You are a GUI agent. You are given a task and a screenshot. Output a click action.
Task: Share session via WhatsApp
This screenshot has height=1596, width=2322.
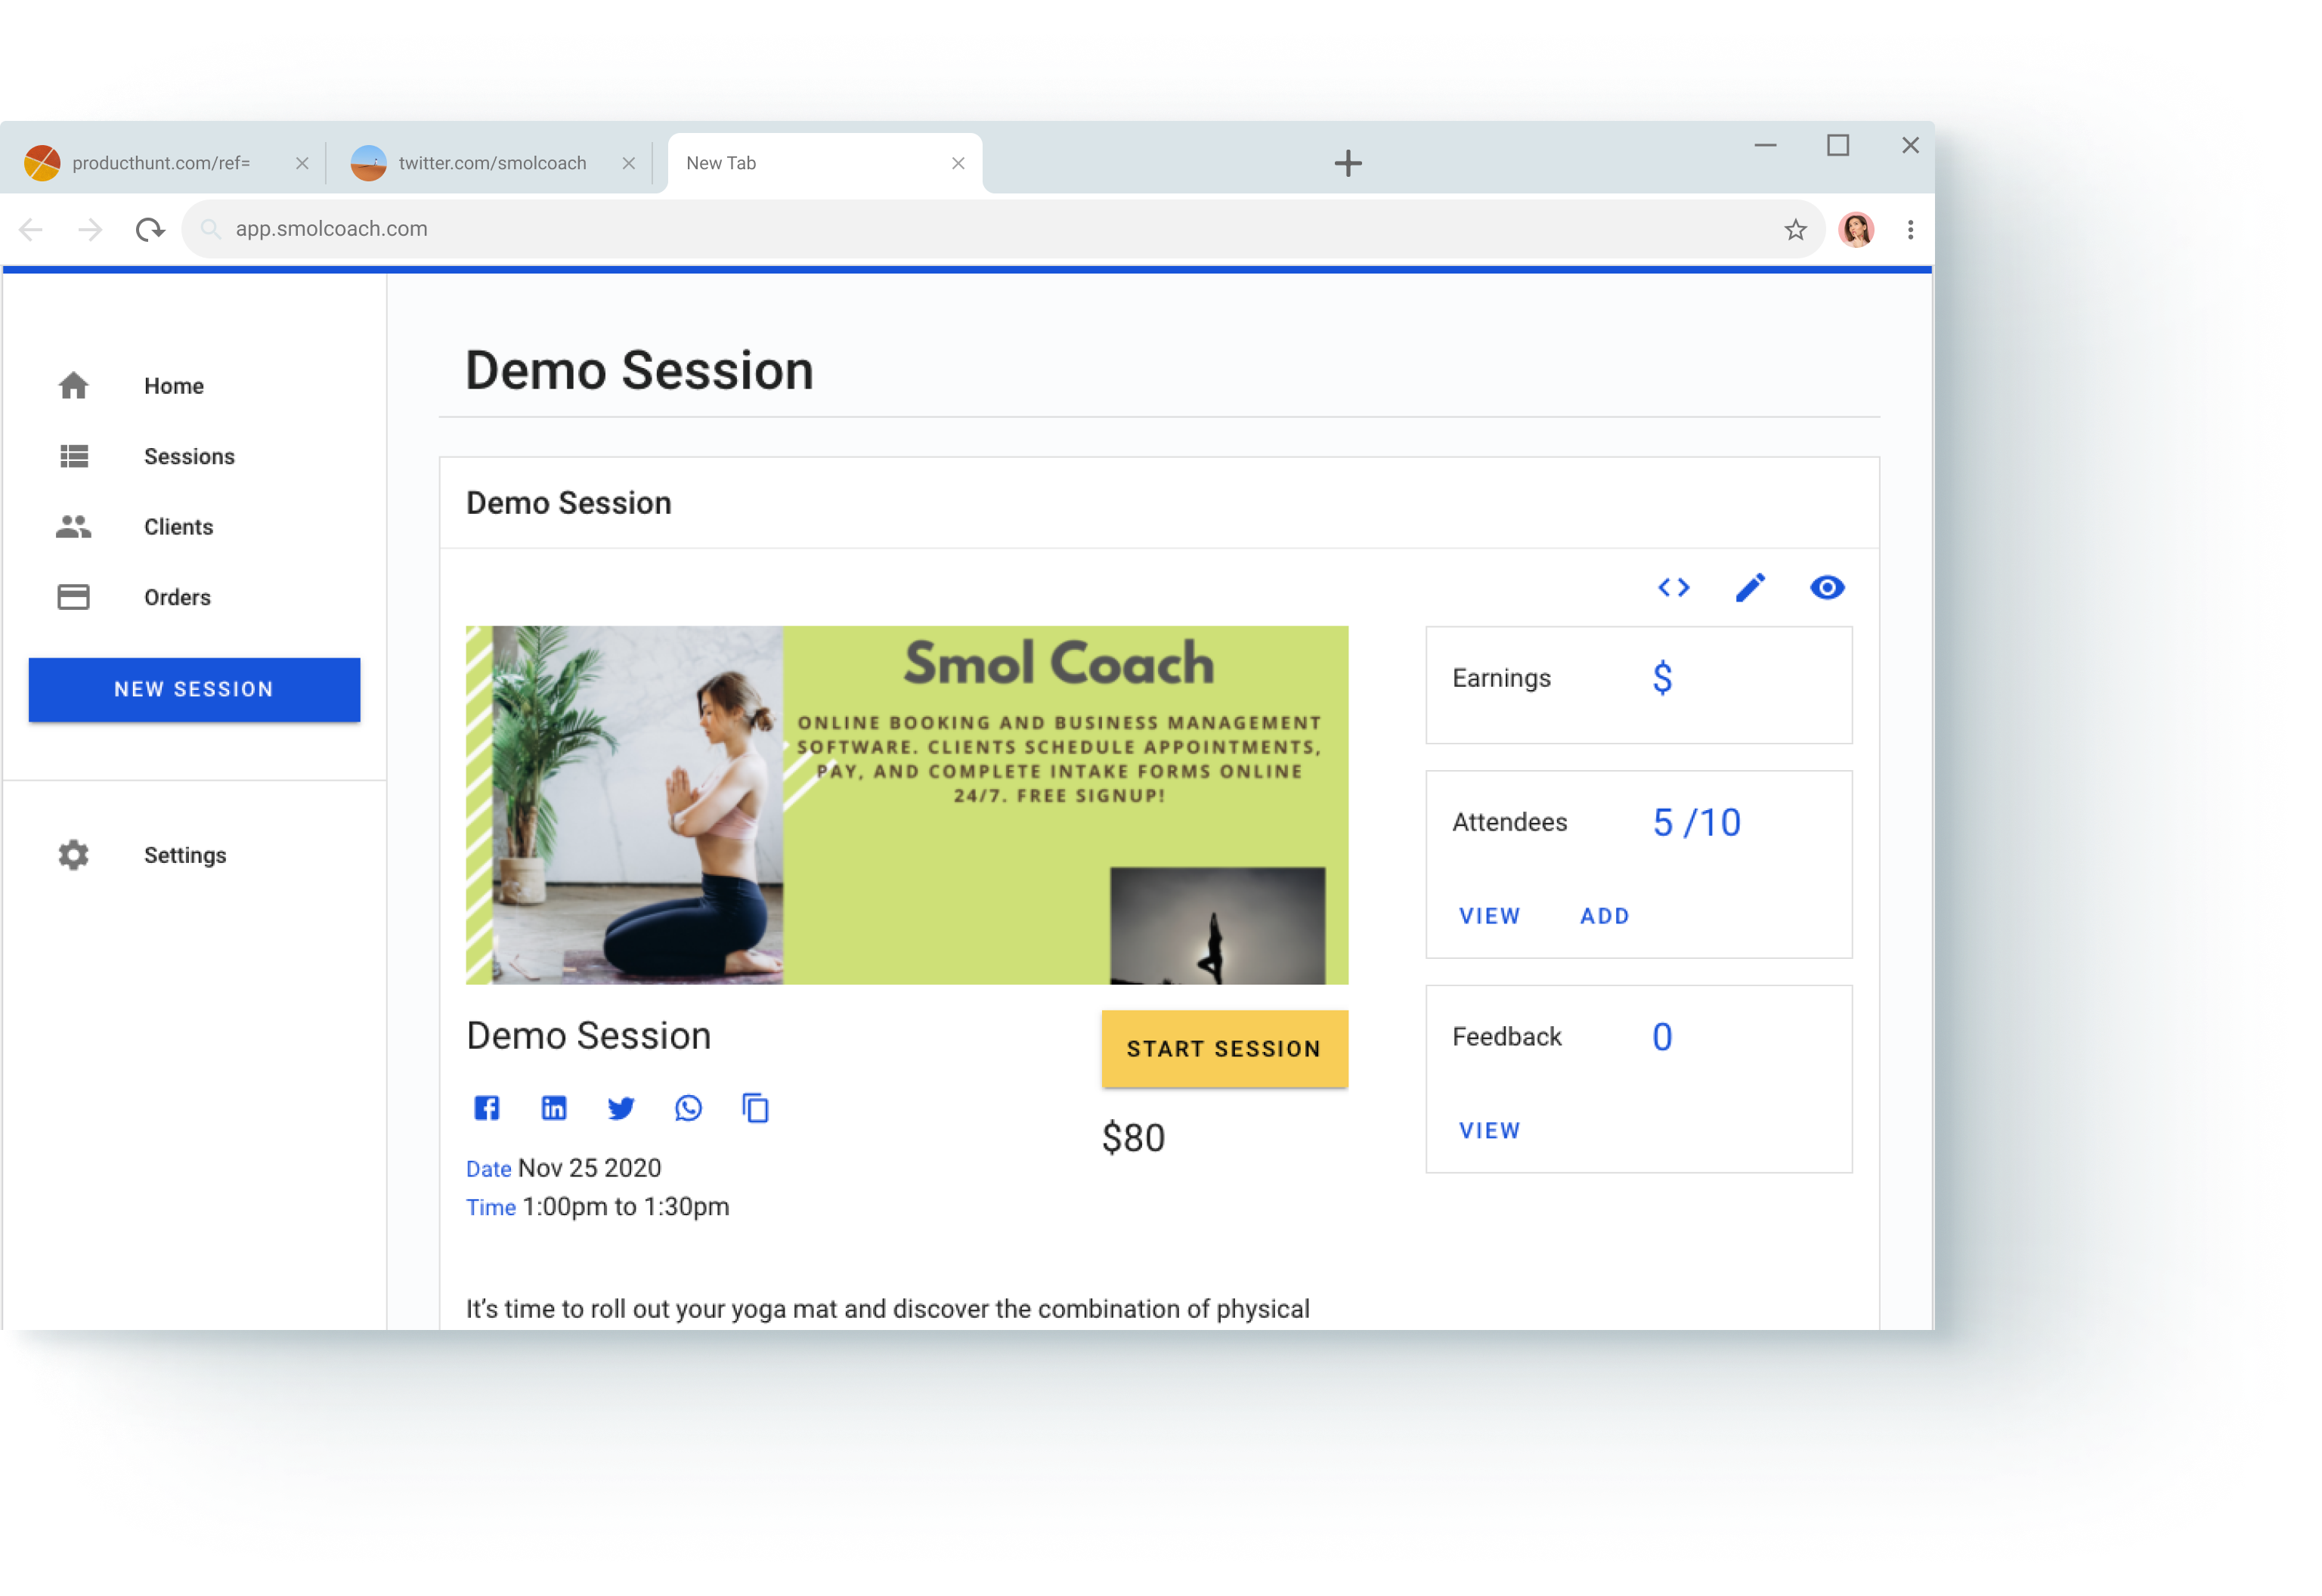[688, 1108]
